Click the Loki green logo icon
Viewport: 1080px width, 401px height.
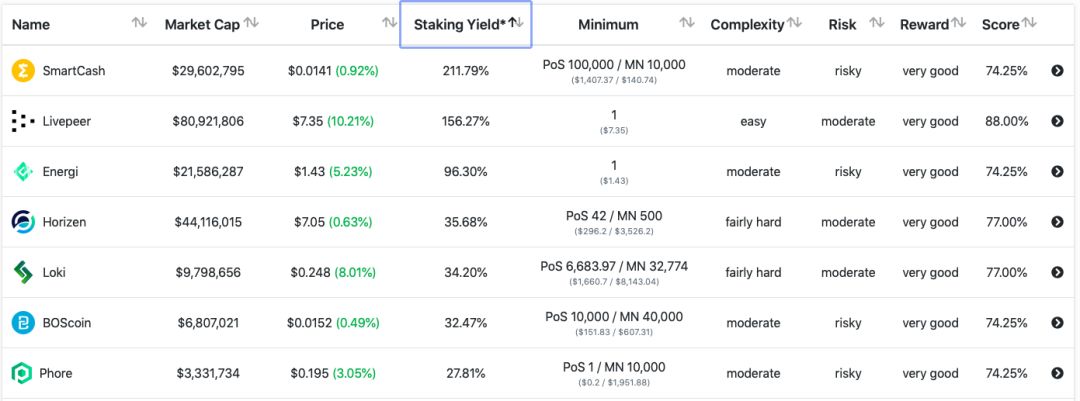click(x=22, y=272)
